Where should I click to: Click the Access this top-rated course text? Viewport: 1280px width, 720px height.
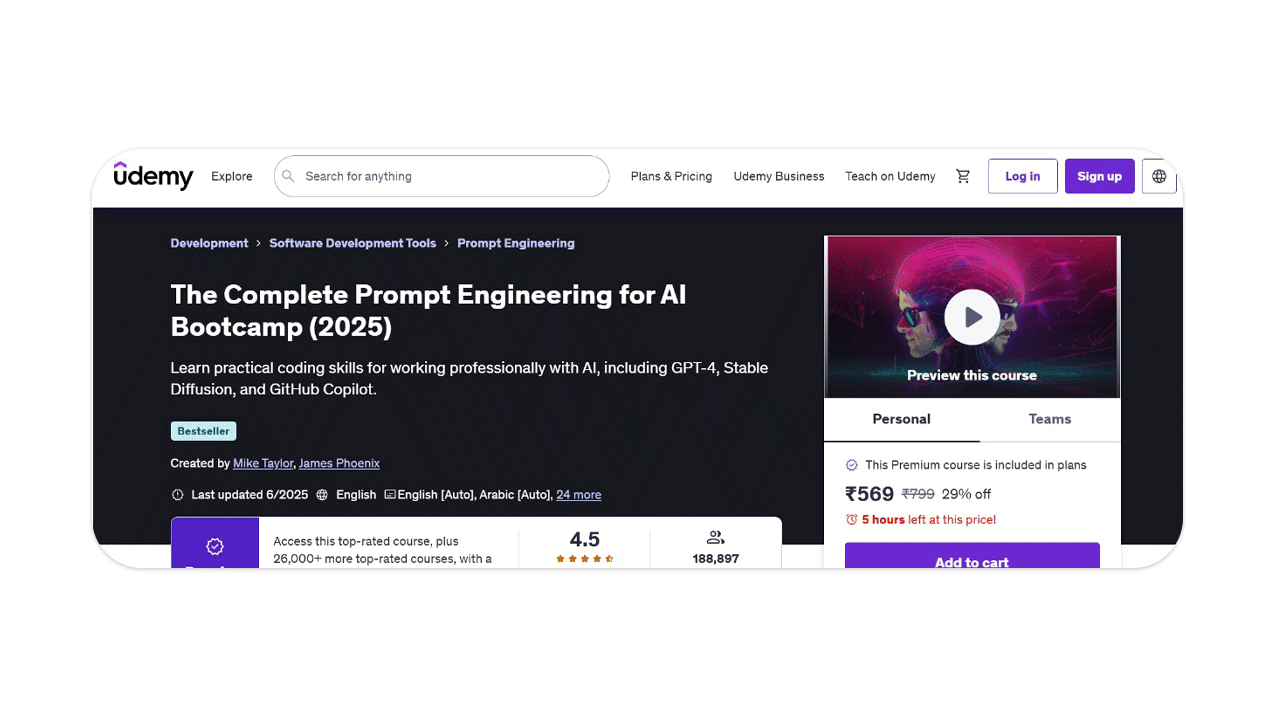pos(383,550)
